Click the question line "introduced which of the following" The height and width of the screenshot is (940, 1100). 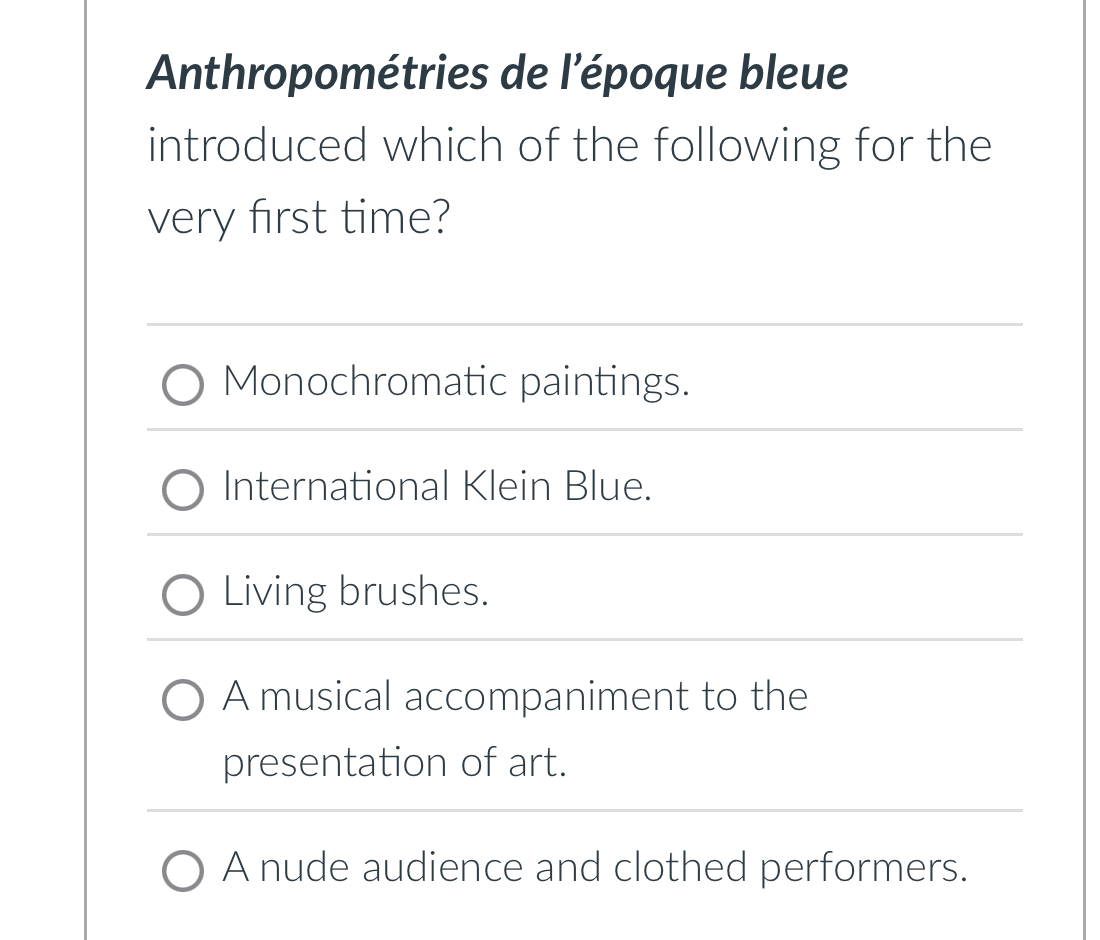click(569, 146)
